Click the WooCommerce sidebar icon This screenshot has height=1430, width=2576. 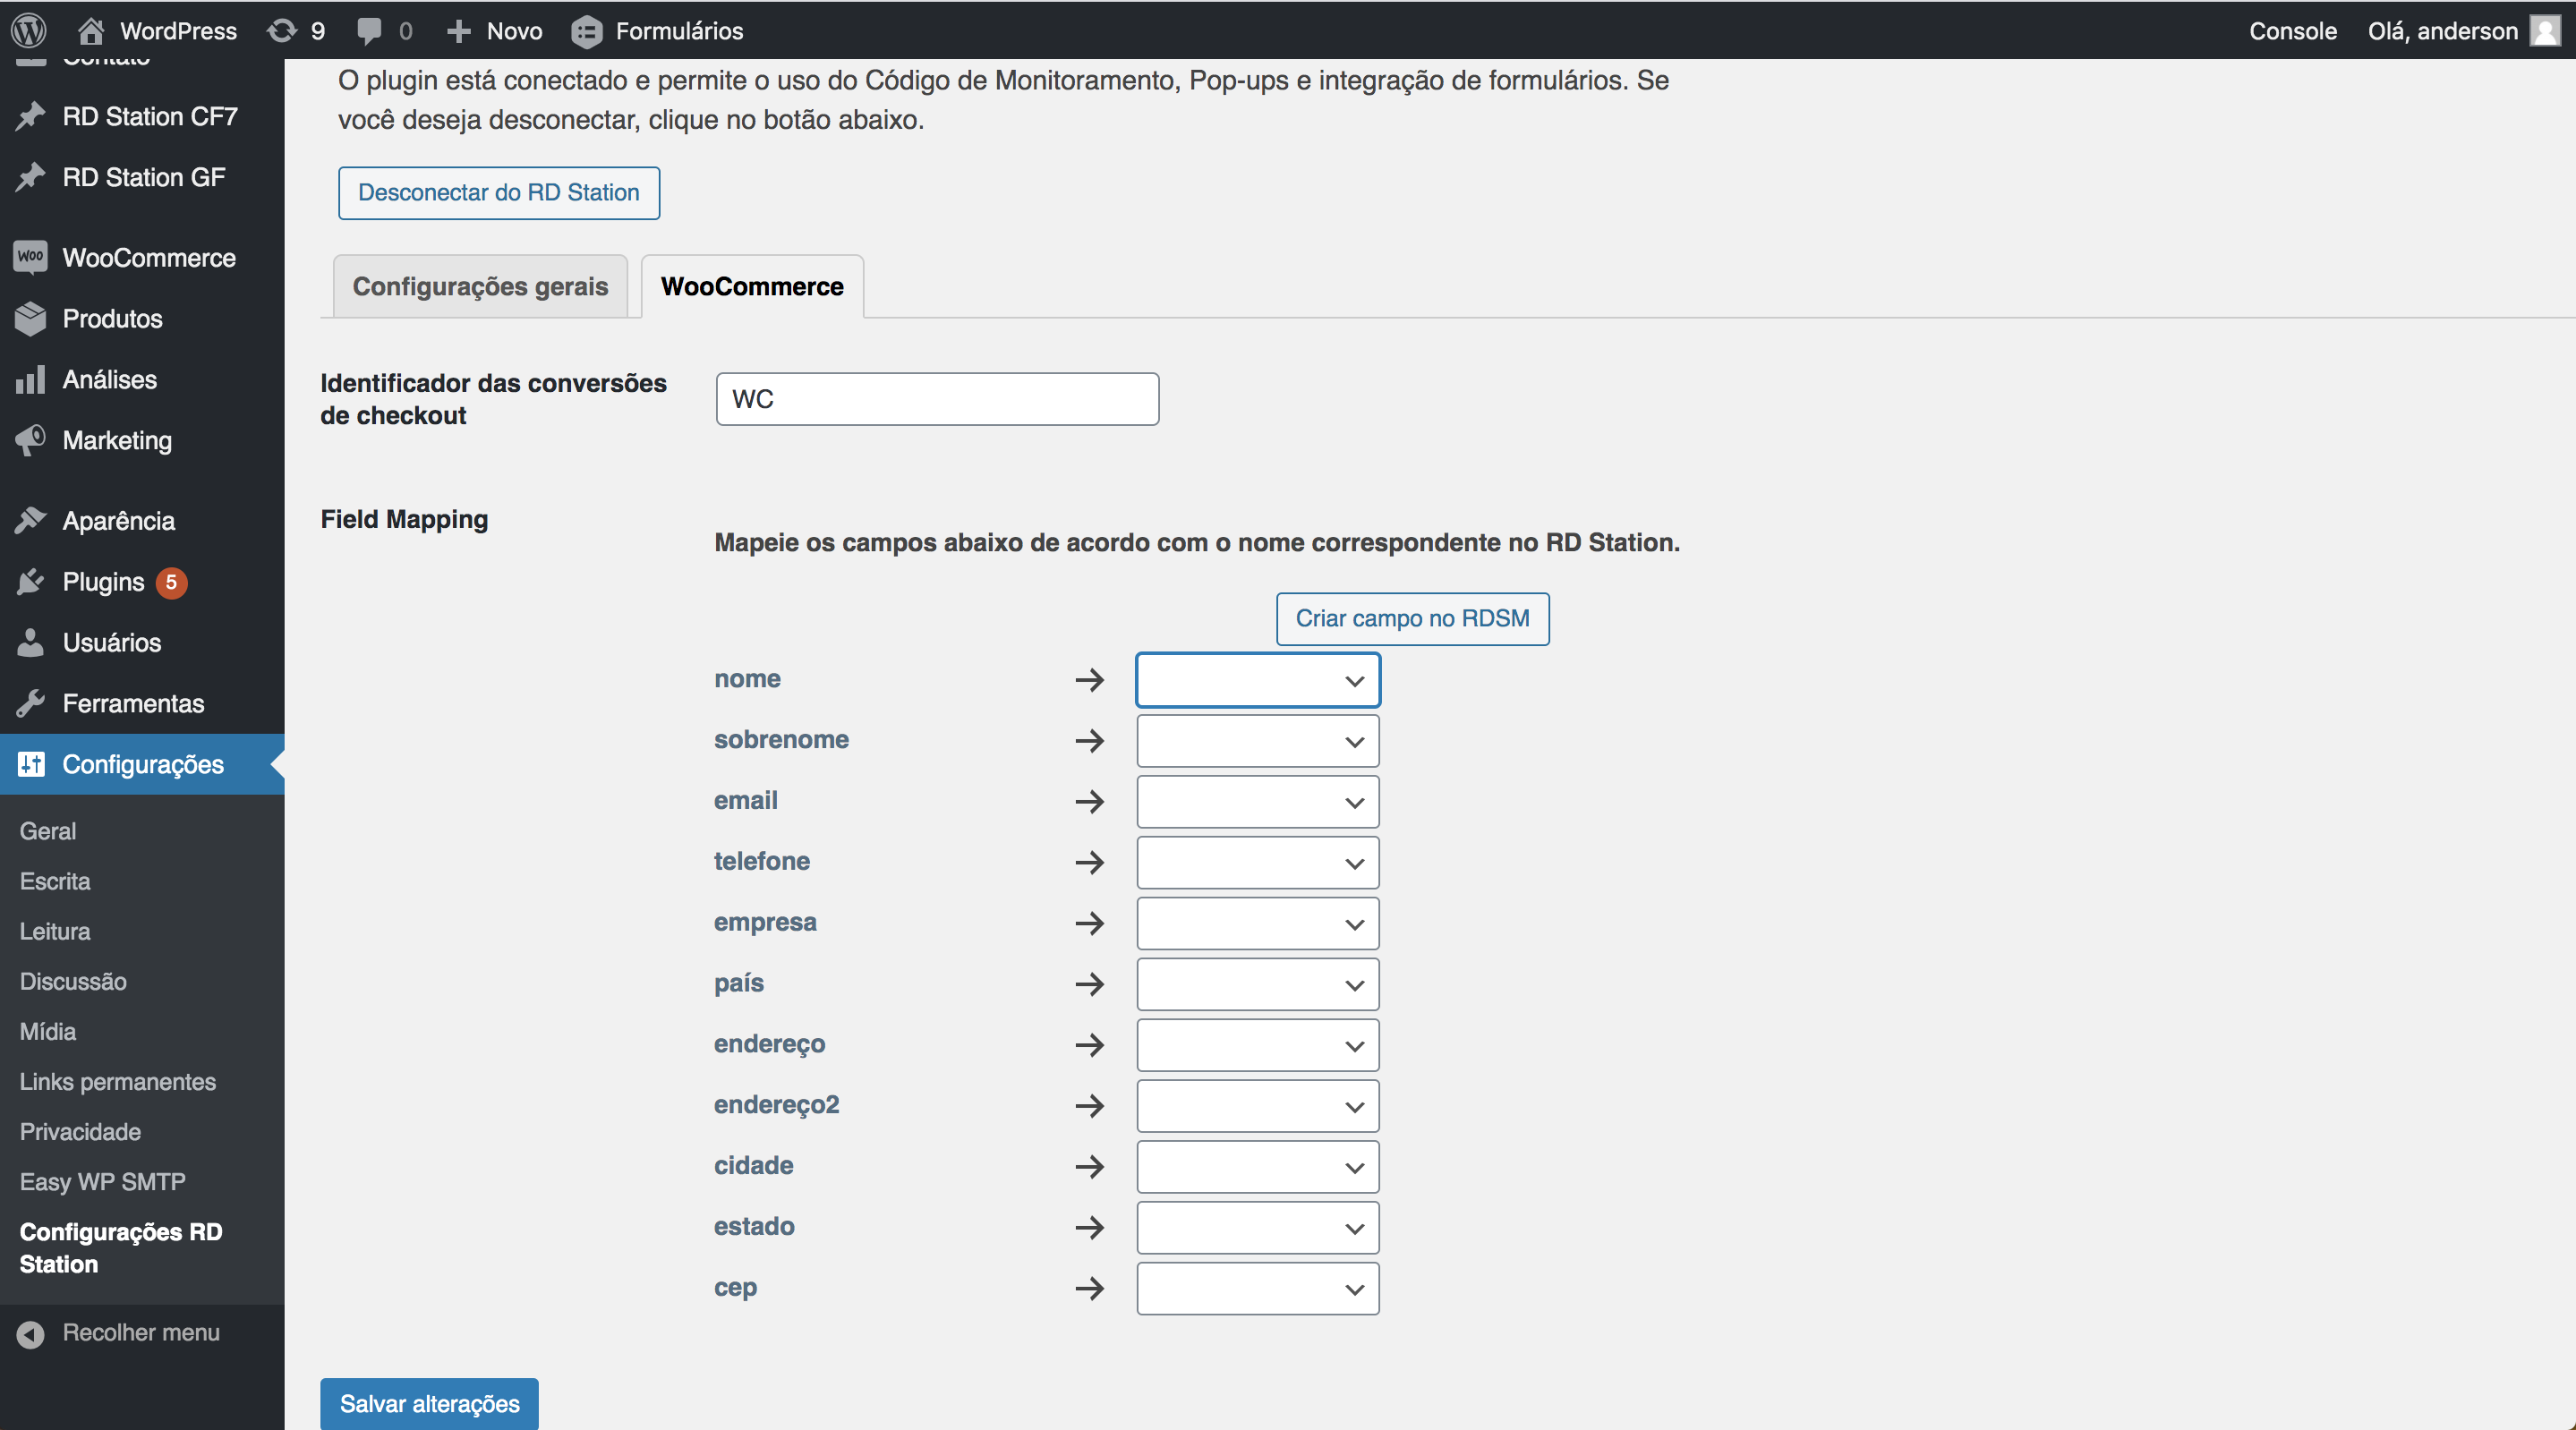[x=31, y=257]
